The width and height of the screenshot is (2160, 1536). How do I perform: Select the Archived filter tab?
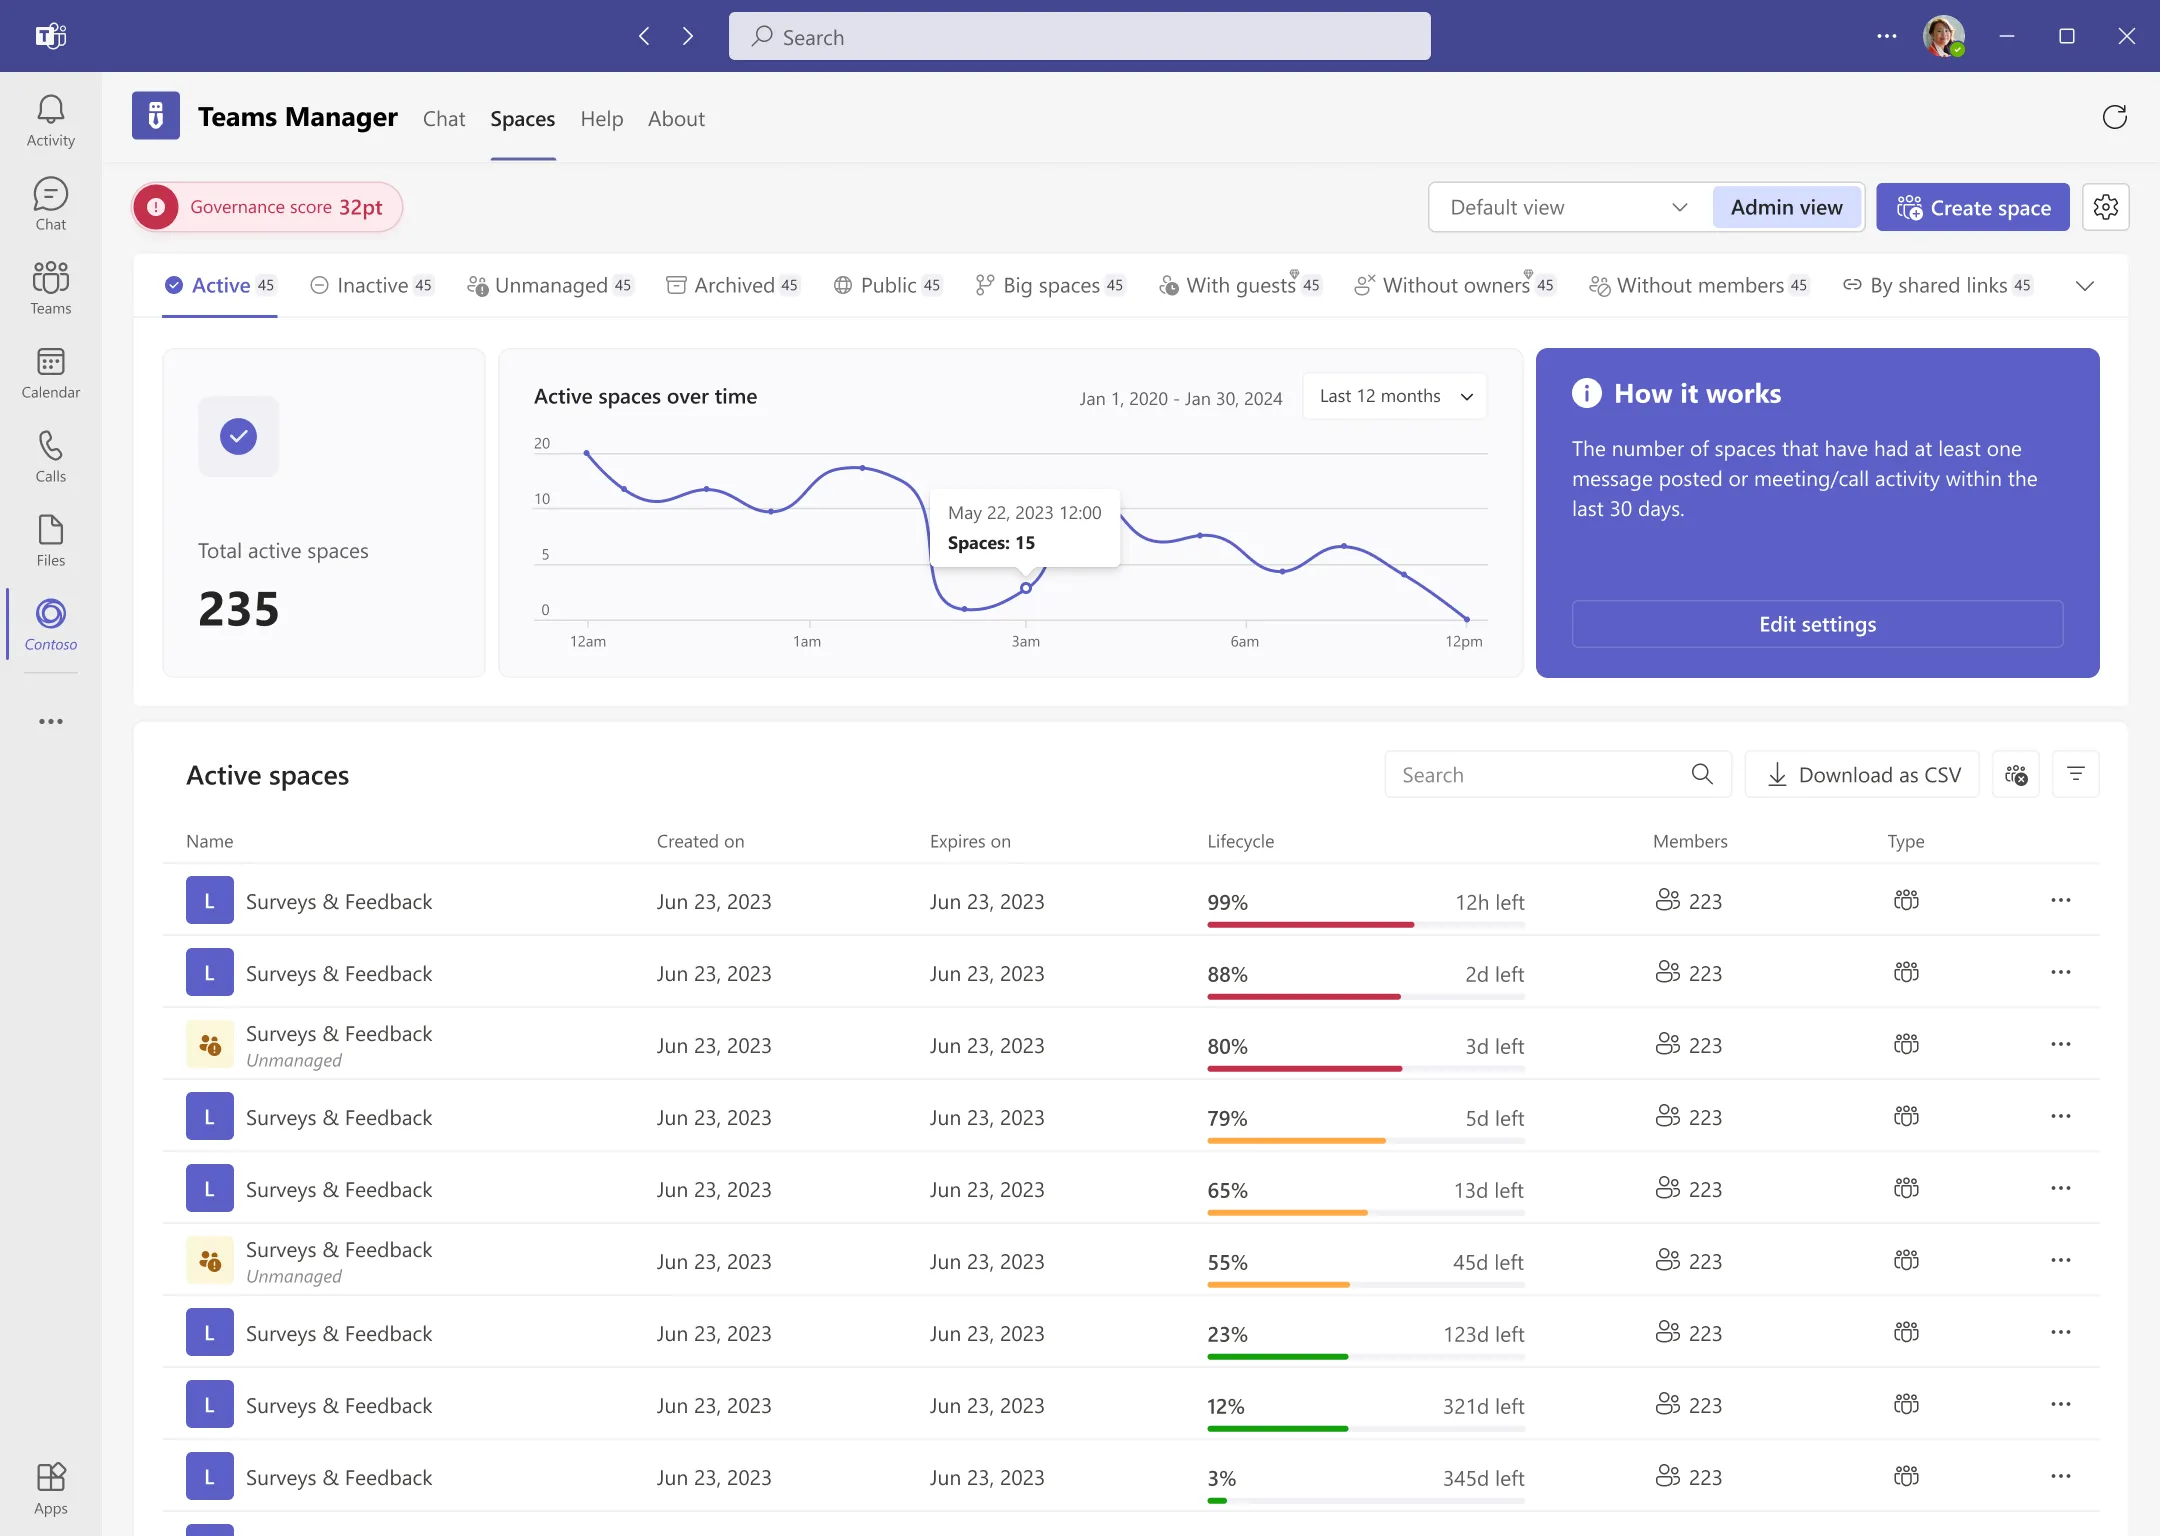pyautogui.click(x=733, y=285)
